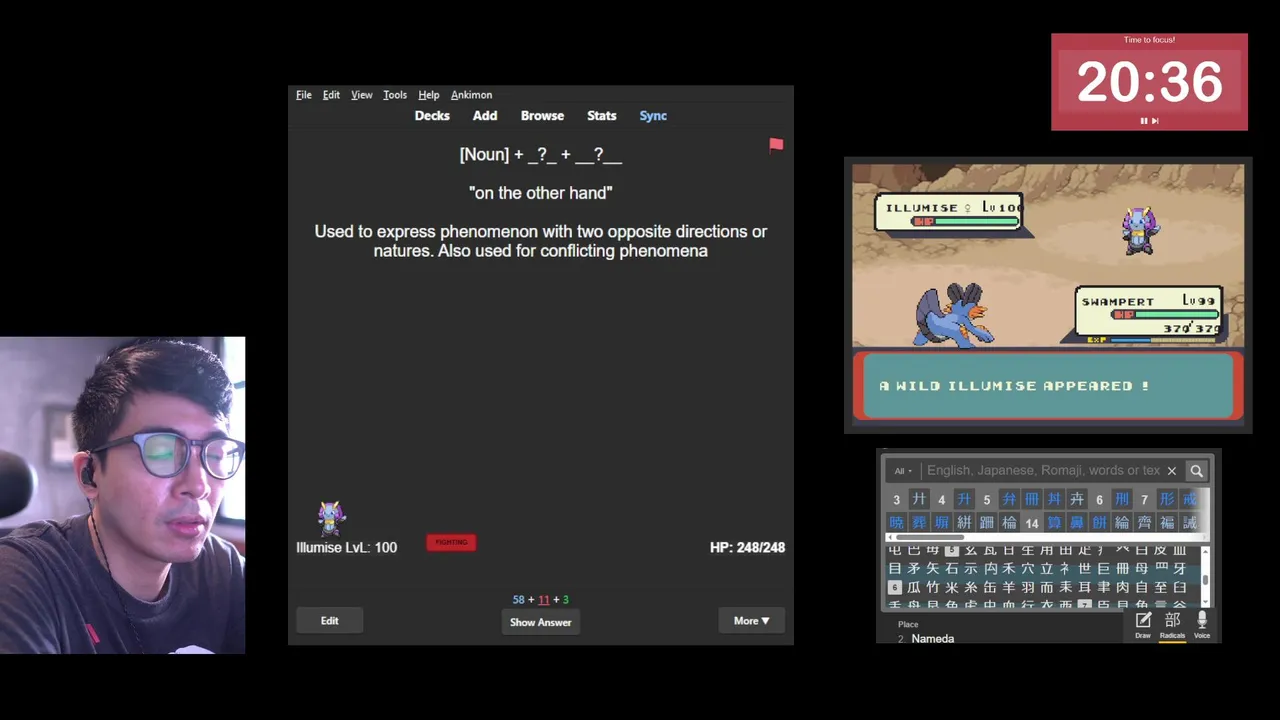Activate Voice search microphone
1280x720 pixels.
coord(1202,626)
